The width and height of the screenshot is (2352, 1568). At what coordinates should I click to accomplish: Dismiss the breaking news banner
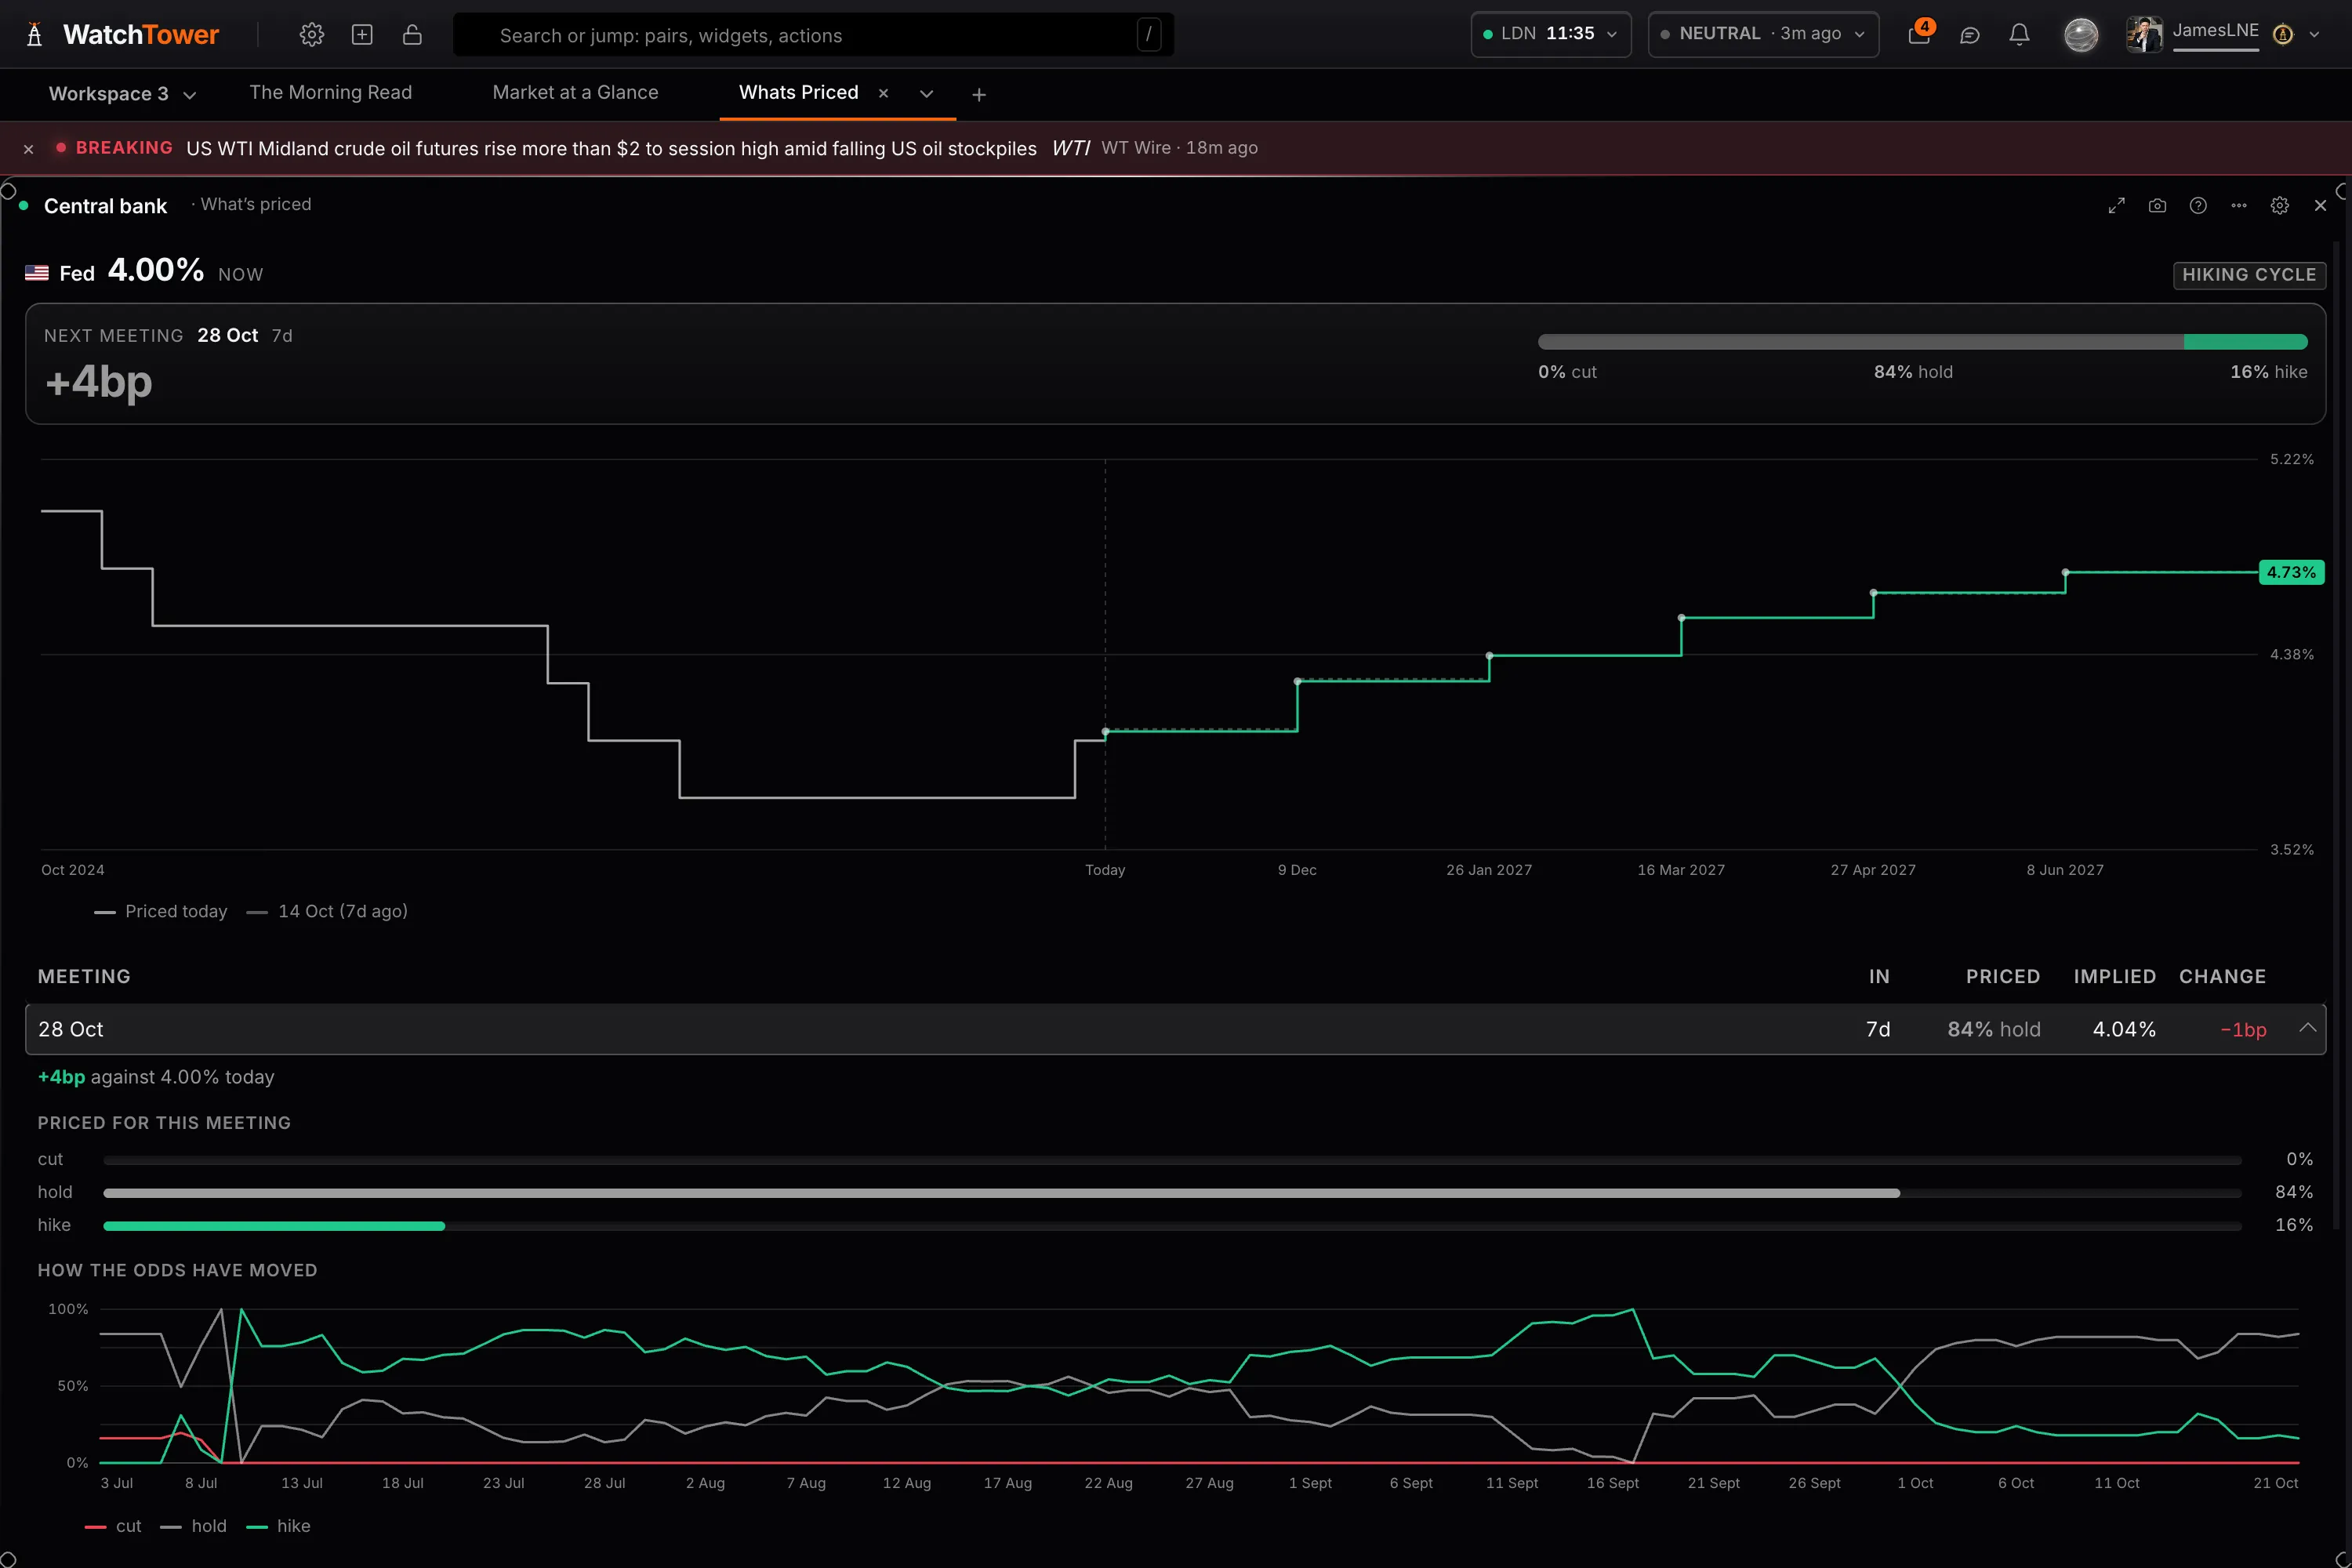(29, 149)
